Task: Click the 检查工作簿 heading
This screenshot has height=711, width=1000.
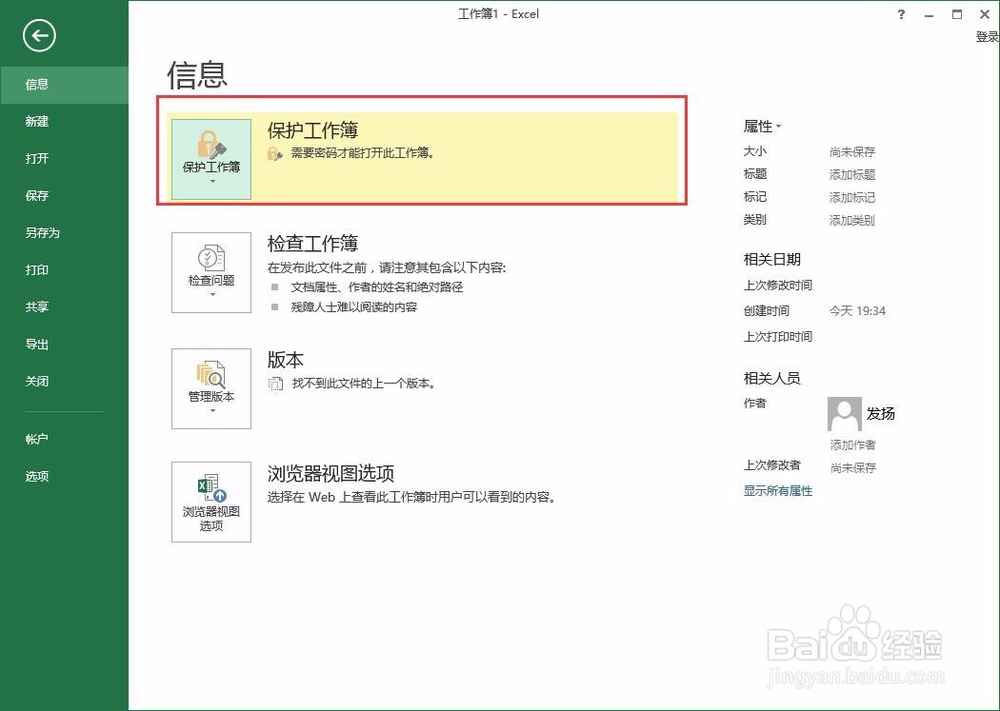Action: [x=312, y=243]
